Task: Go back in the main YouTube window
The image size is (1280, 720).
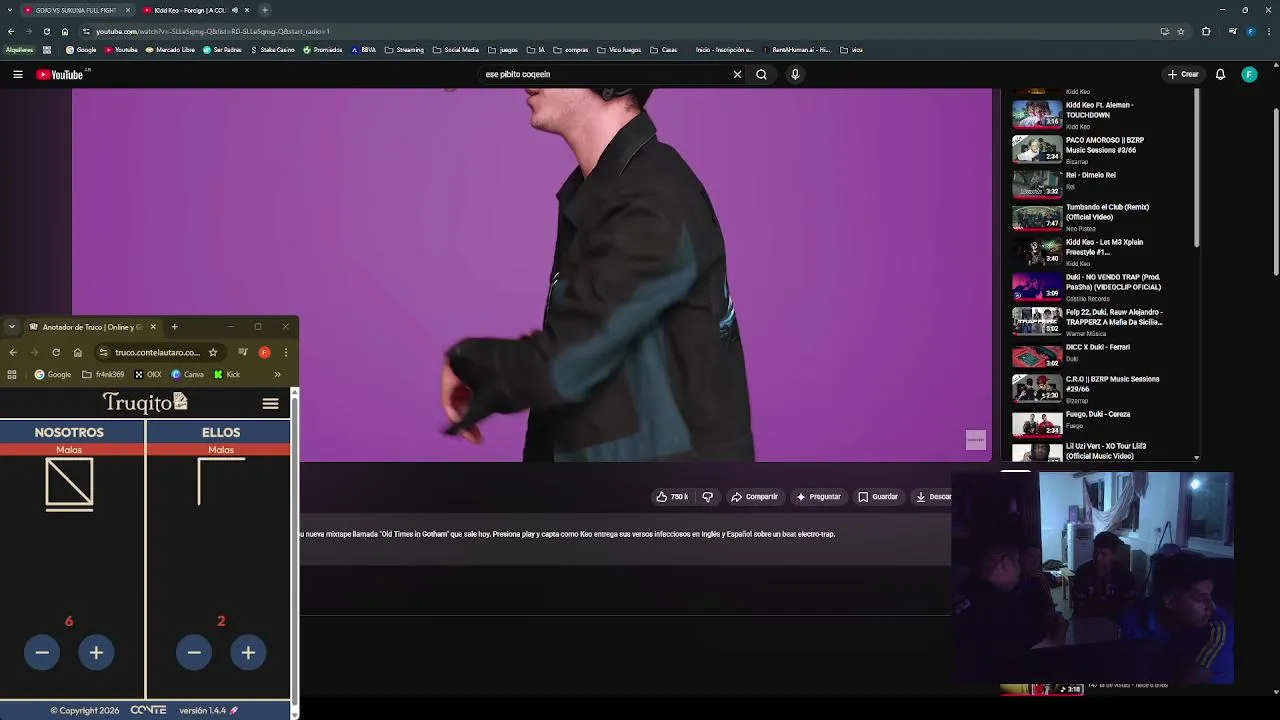Action: [11, 31]
